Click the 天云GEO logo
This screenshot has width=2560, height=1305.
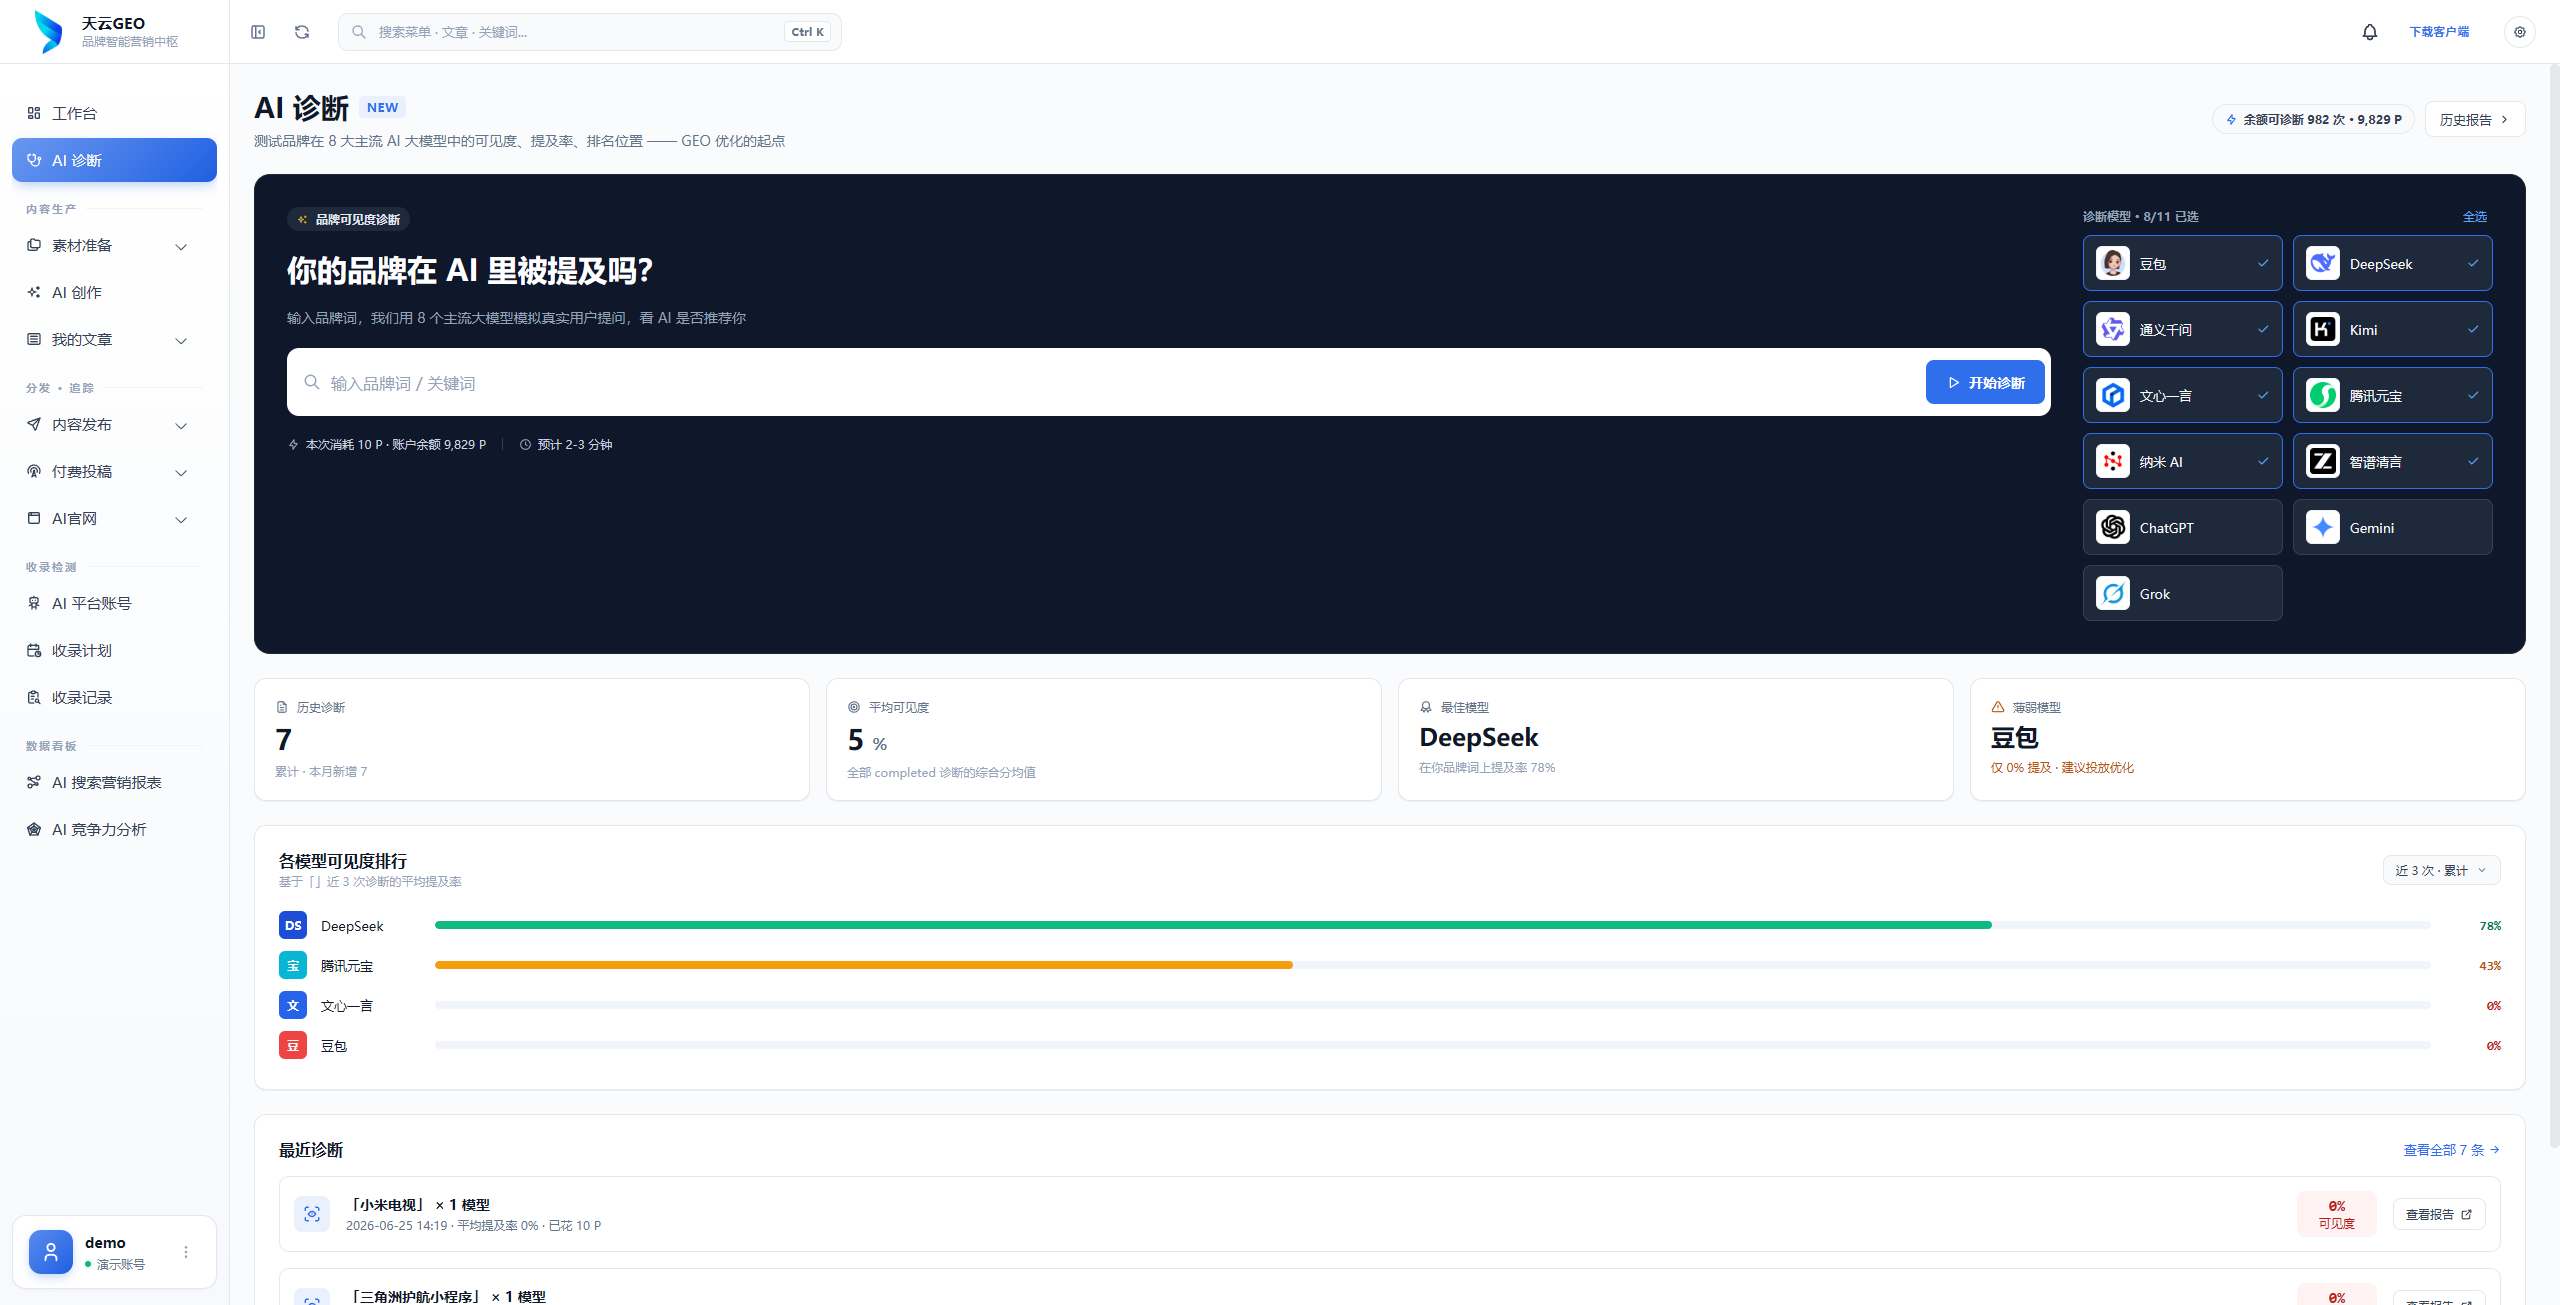coord(48,32)
